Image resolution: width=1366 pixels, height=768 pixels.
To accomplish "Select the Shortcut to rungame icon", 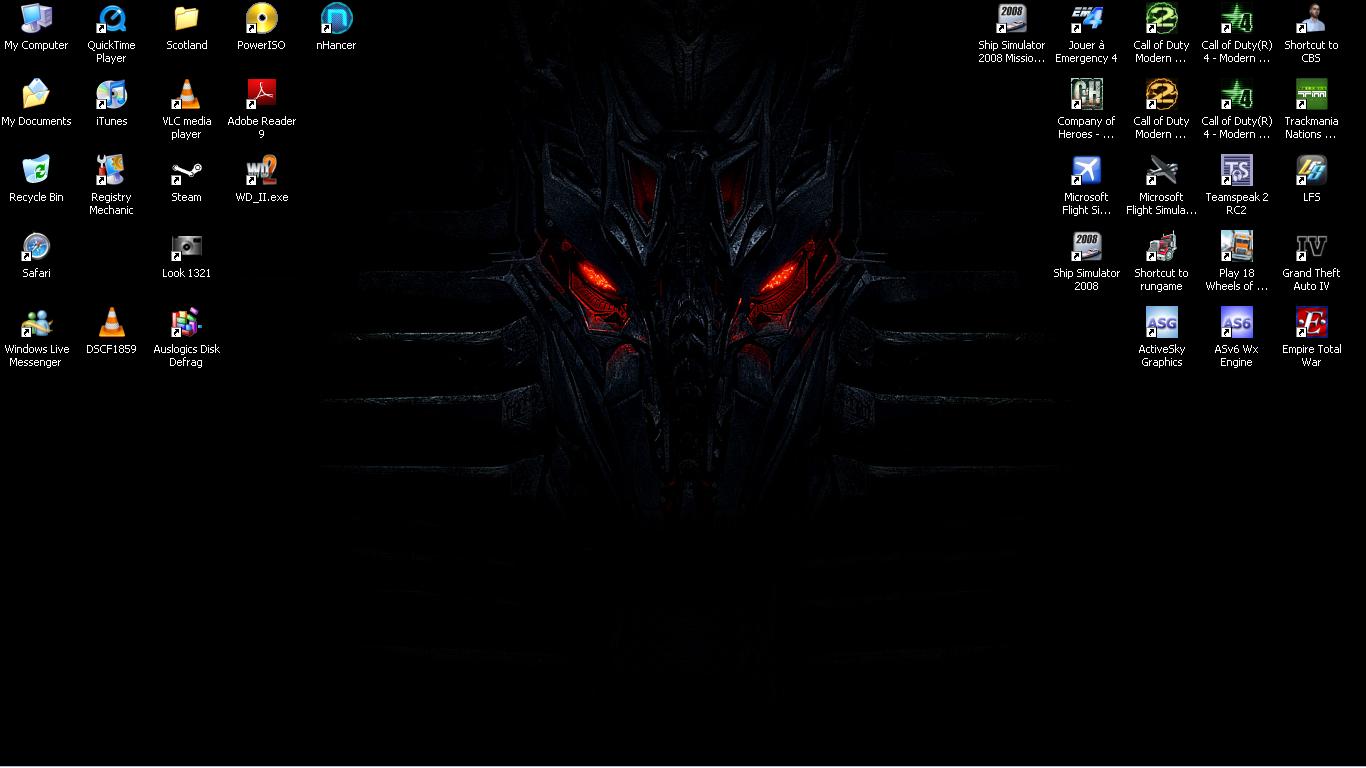I will tap(1161, 247).
